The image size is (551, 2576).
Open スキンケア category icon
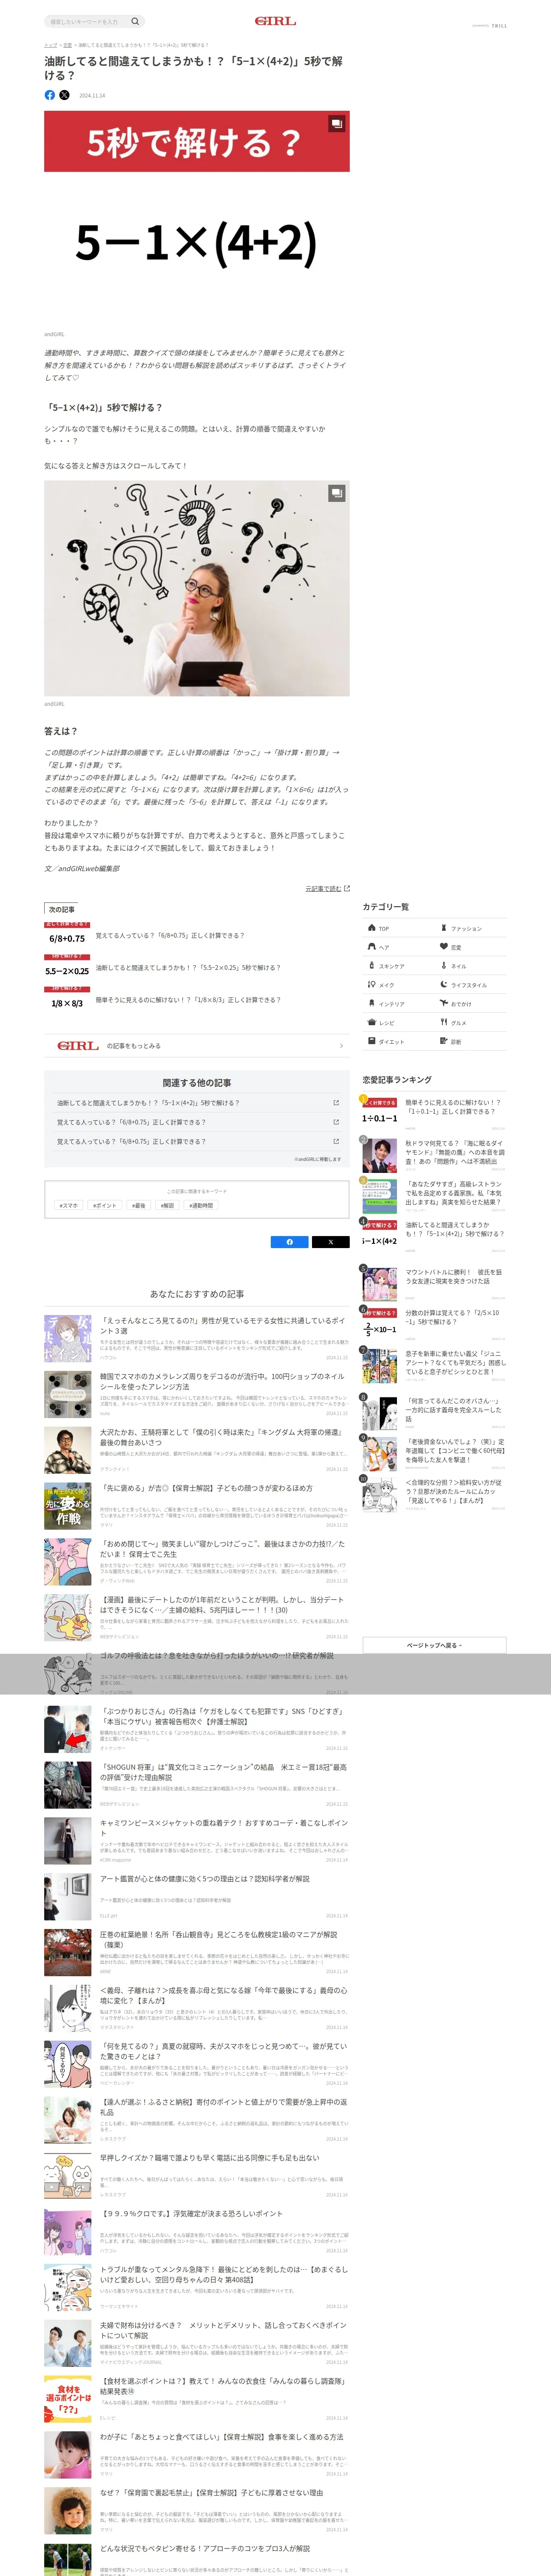(x=371, y=966)
